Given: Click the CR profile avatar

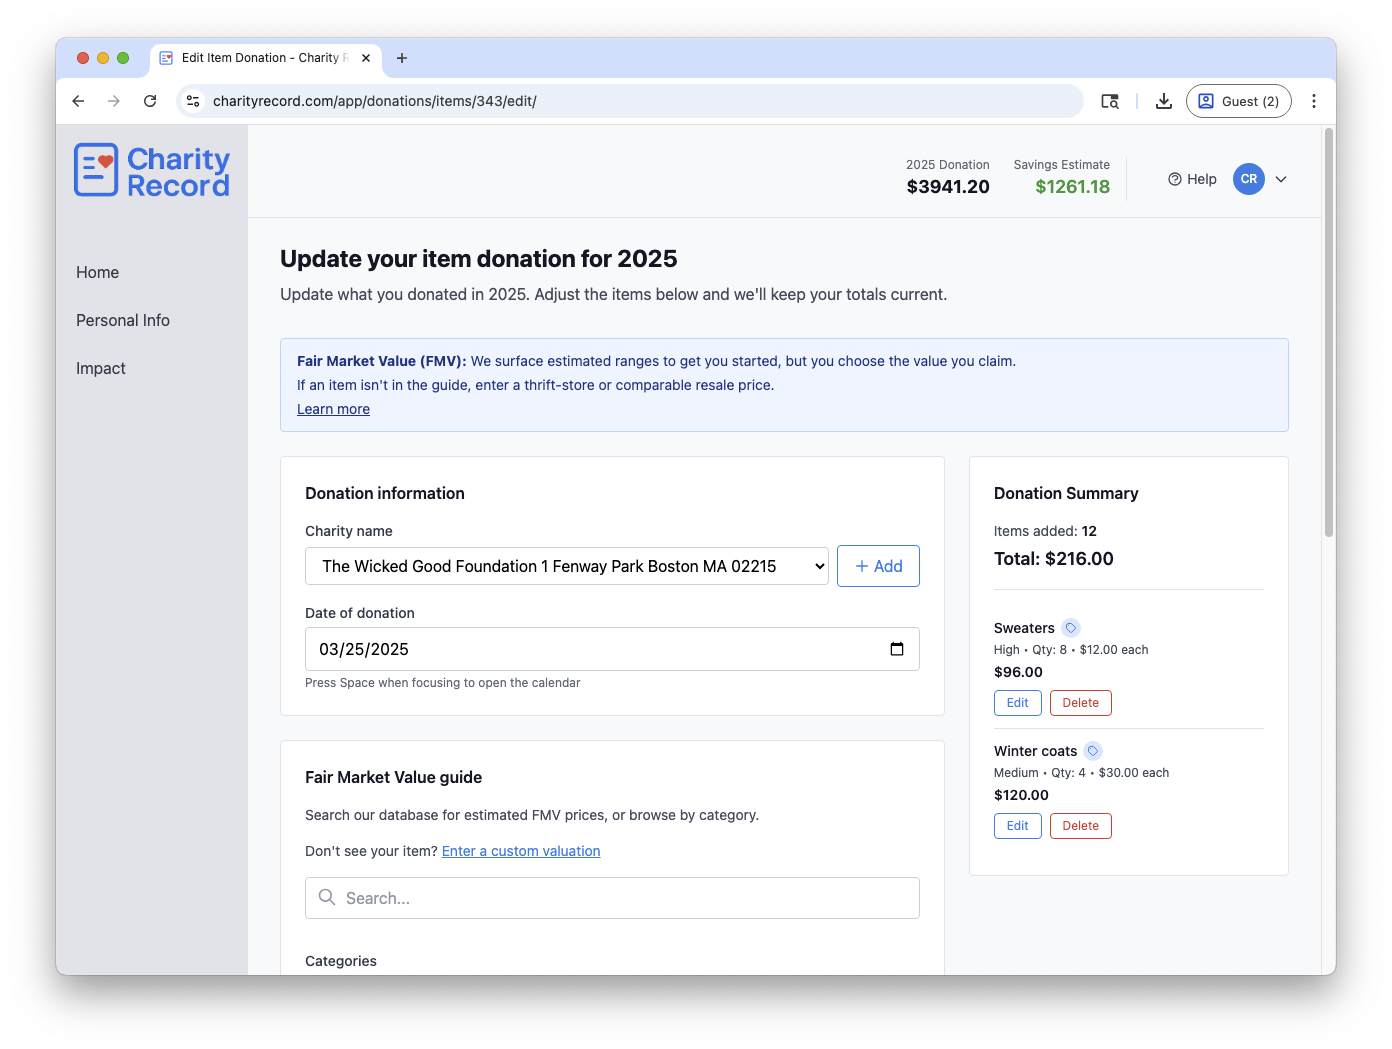Looking at the screenshot, I should [x=1248, y=179].
